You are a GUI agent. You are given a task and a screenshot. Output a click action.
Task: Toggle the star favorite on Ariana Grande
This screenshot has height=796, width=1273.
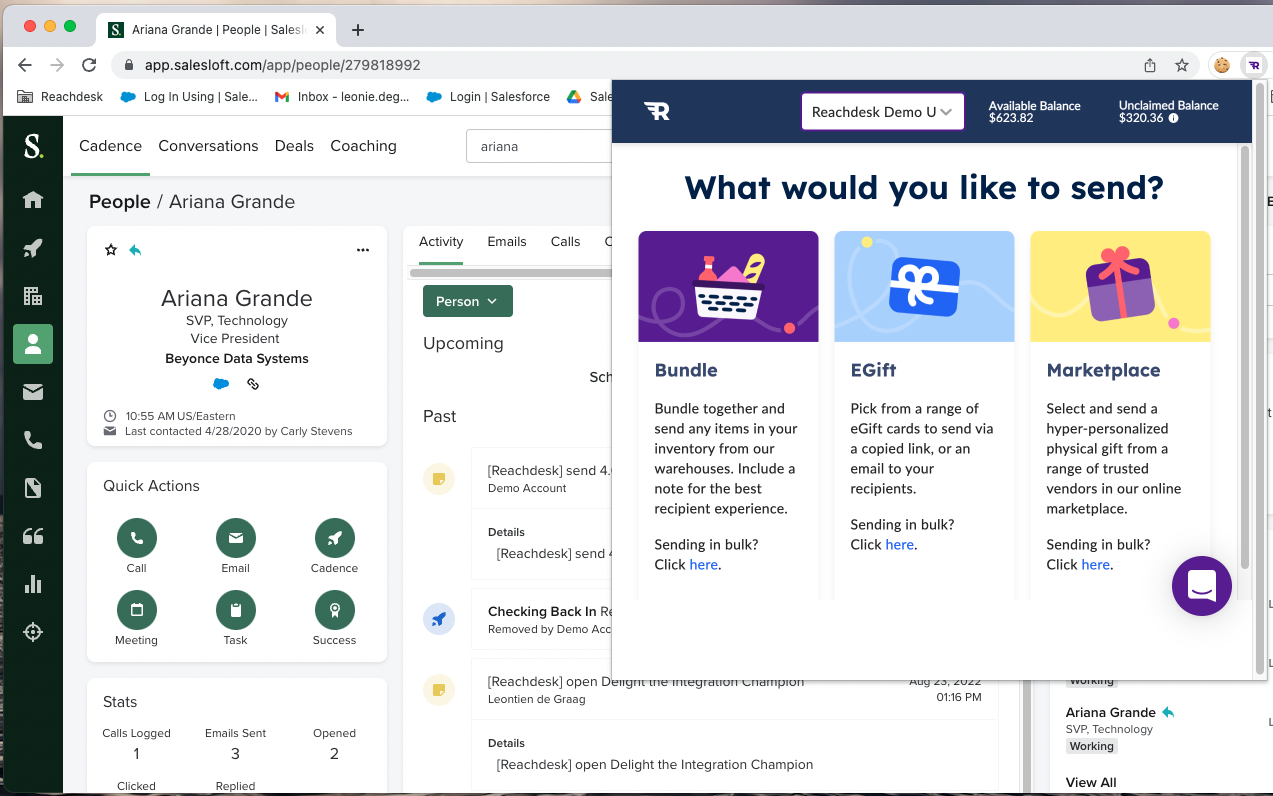coord(111,250)
